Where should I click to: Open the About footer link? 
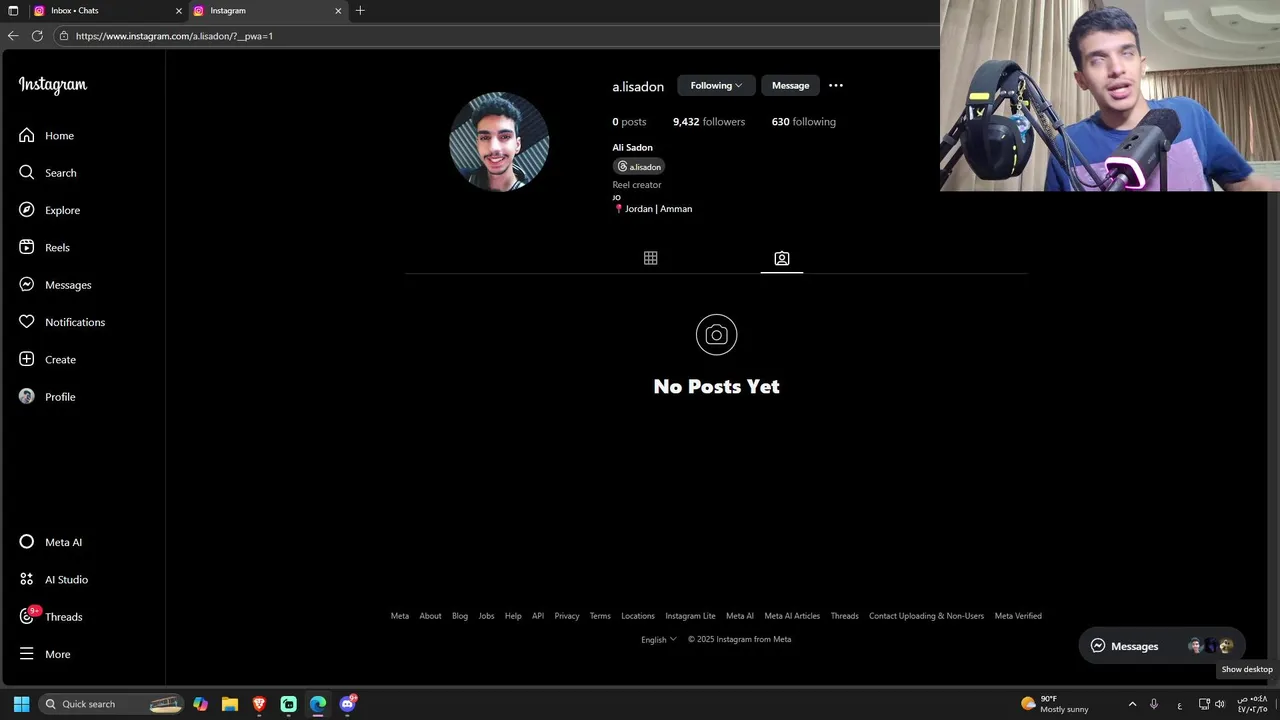tap(430, 616)
